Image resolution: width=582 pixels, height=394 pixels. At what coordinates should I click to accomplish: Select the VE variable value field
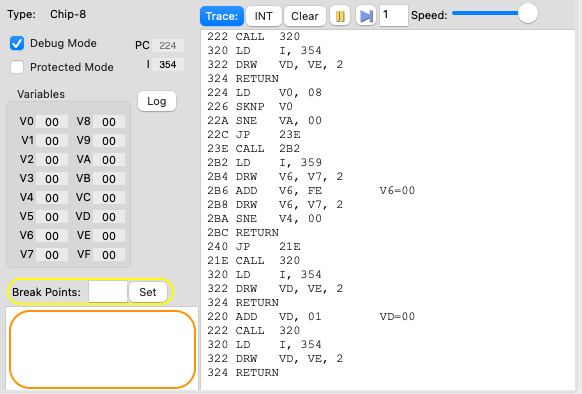pyautogui.click(x=109, y=236)
